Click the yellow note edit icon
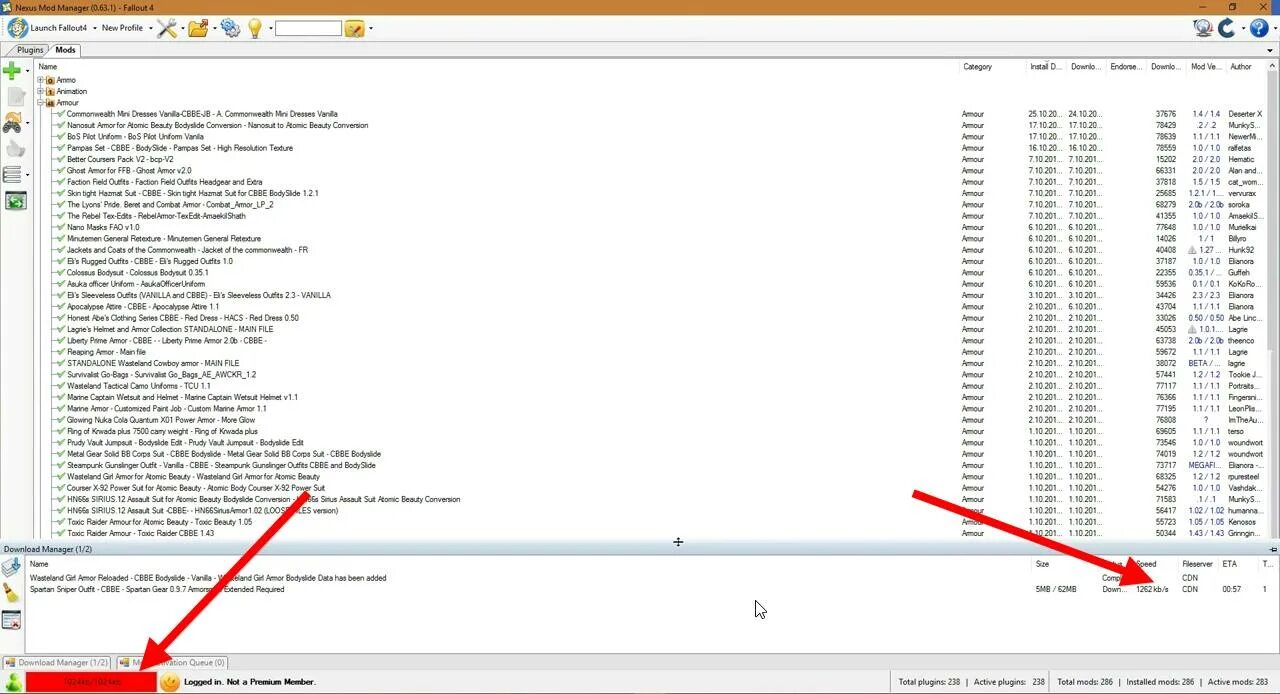Screen dimensions: 1280x694 [x=354, y=28]
